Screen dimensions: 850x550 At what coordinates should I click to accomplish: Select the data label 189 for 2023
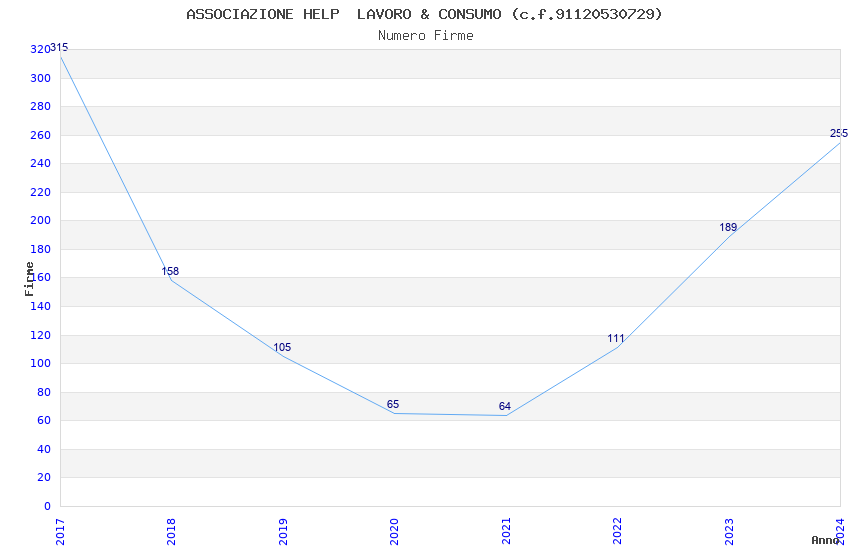point(728,228)
